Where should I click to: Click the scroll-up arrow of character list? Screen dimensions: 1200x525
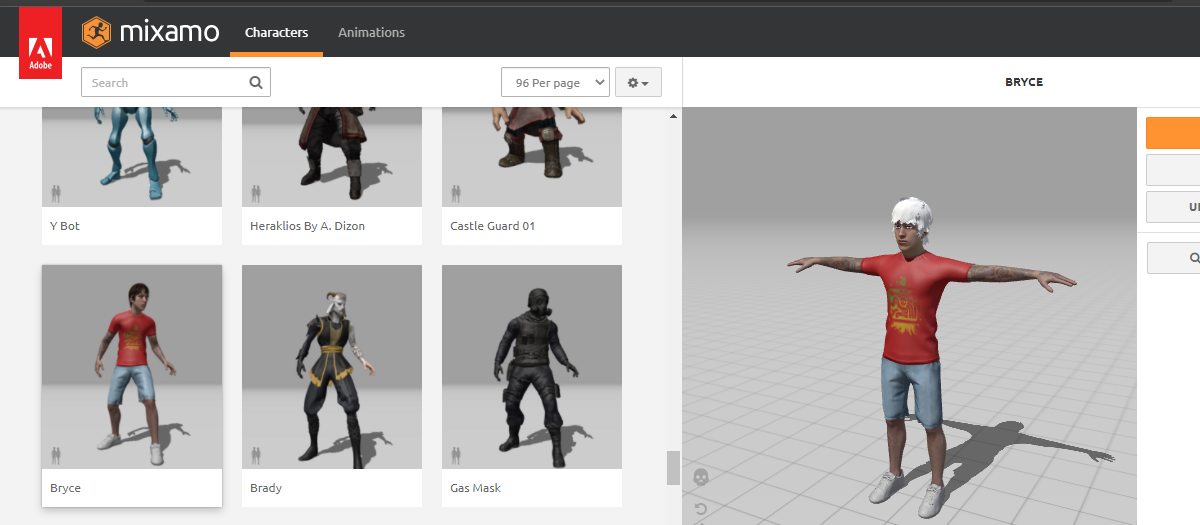(x=673, y=116)
